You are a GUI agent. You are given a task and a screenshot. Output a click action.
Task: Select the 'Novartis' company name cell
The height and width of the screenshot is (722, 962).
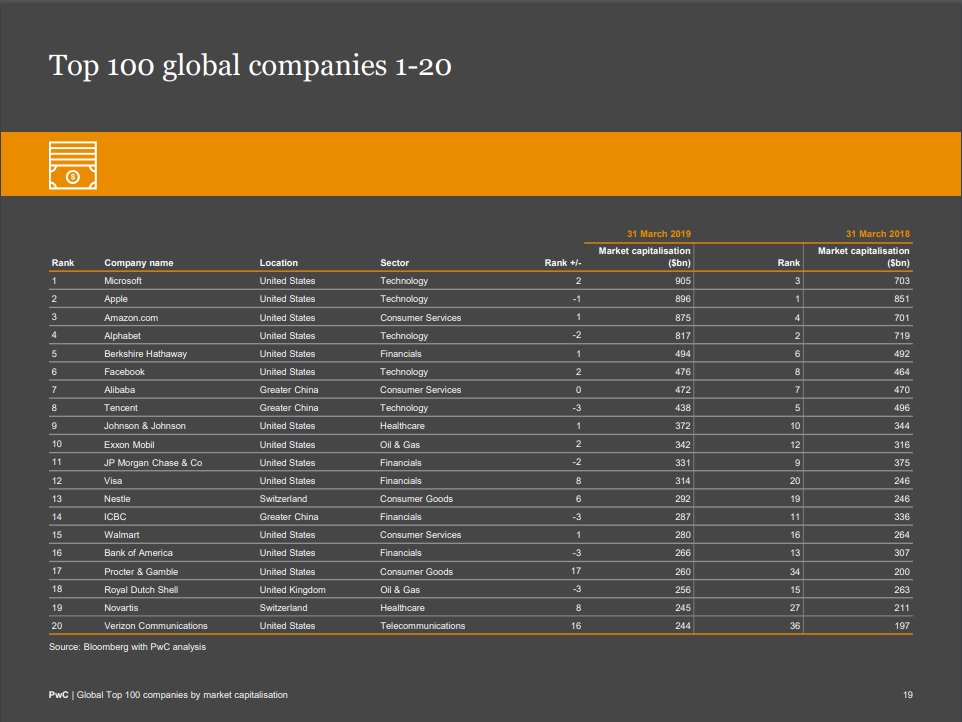[121, 608]
